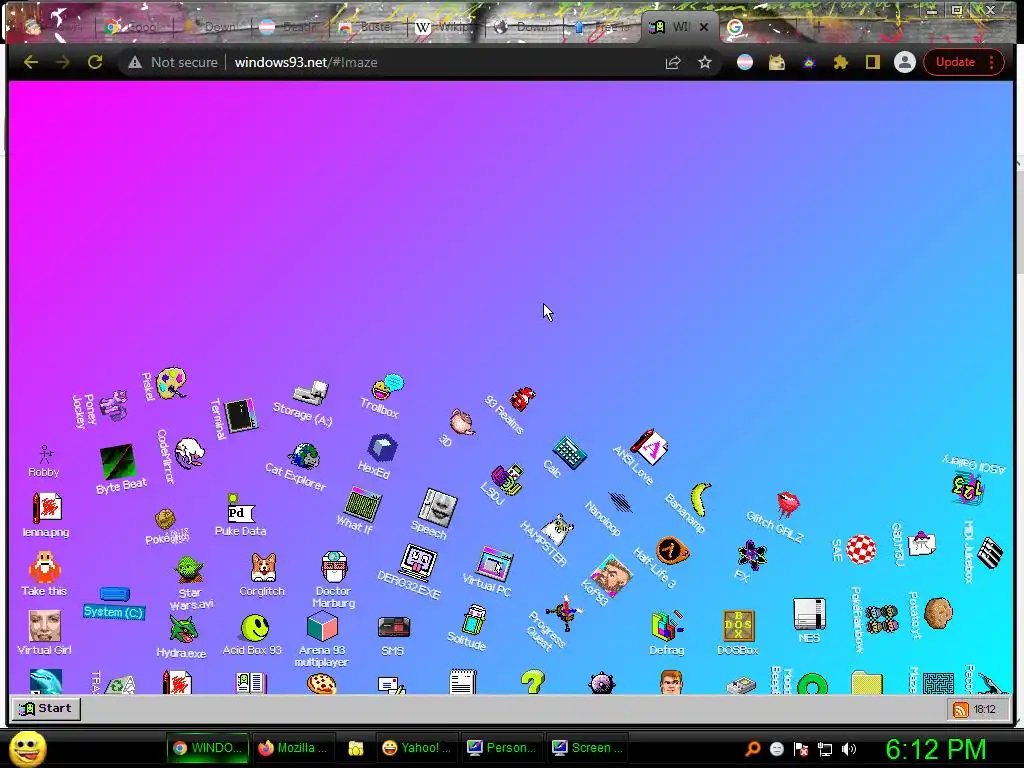Launch the Potato.yt potato icon

tap(938, 613)
